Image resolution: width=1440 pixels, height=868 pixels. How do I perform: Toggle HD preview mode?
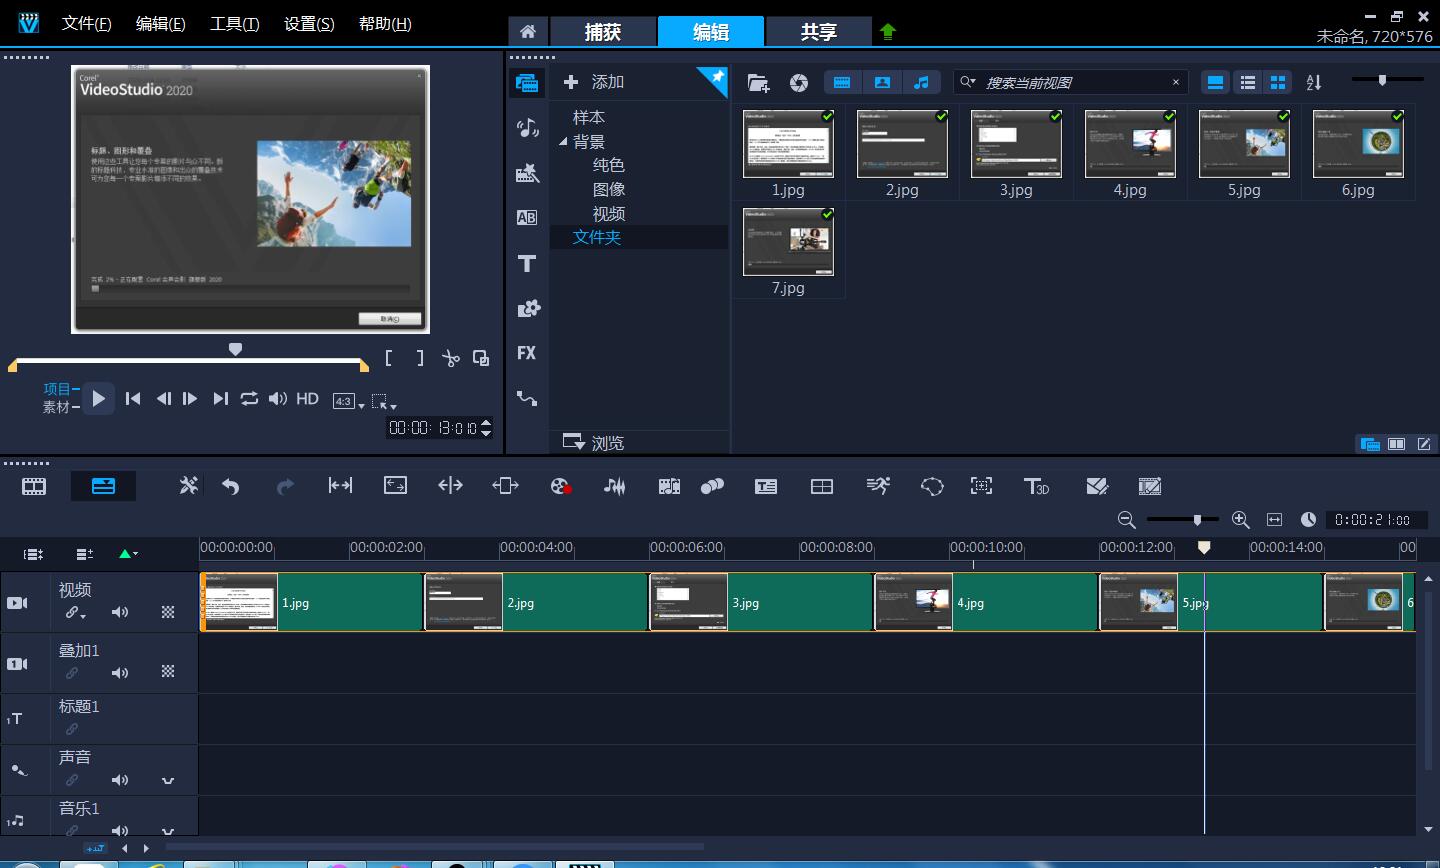click(x=307, y=398)
